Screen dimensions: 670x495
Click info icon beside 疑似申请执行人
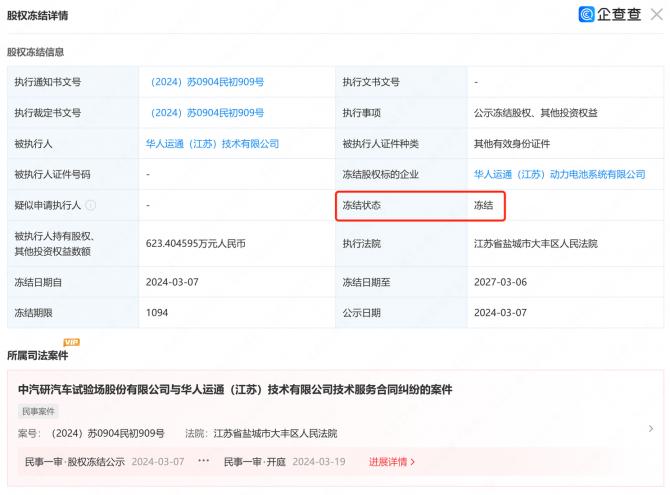91,205
